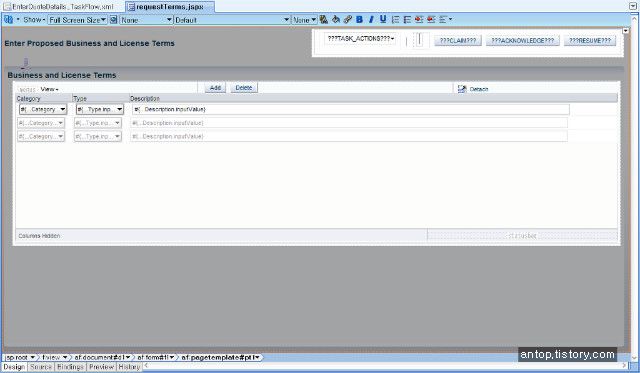Toggle bold formatting
The height and width of the screenshot is (373, 640).
359,19
